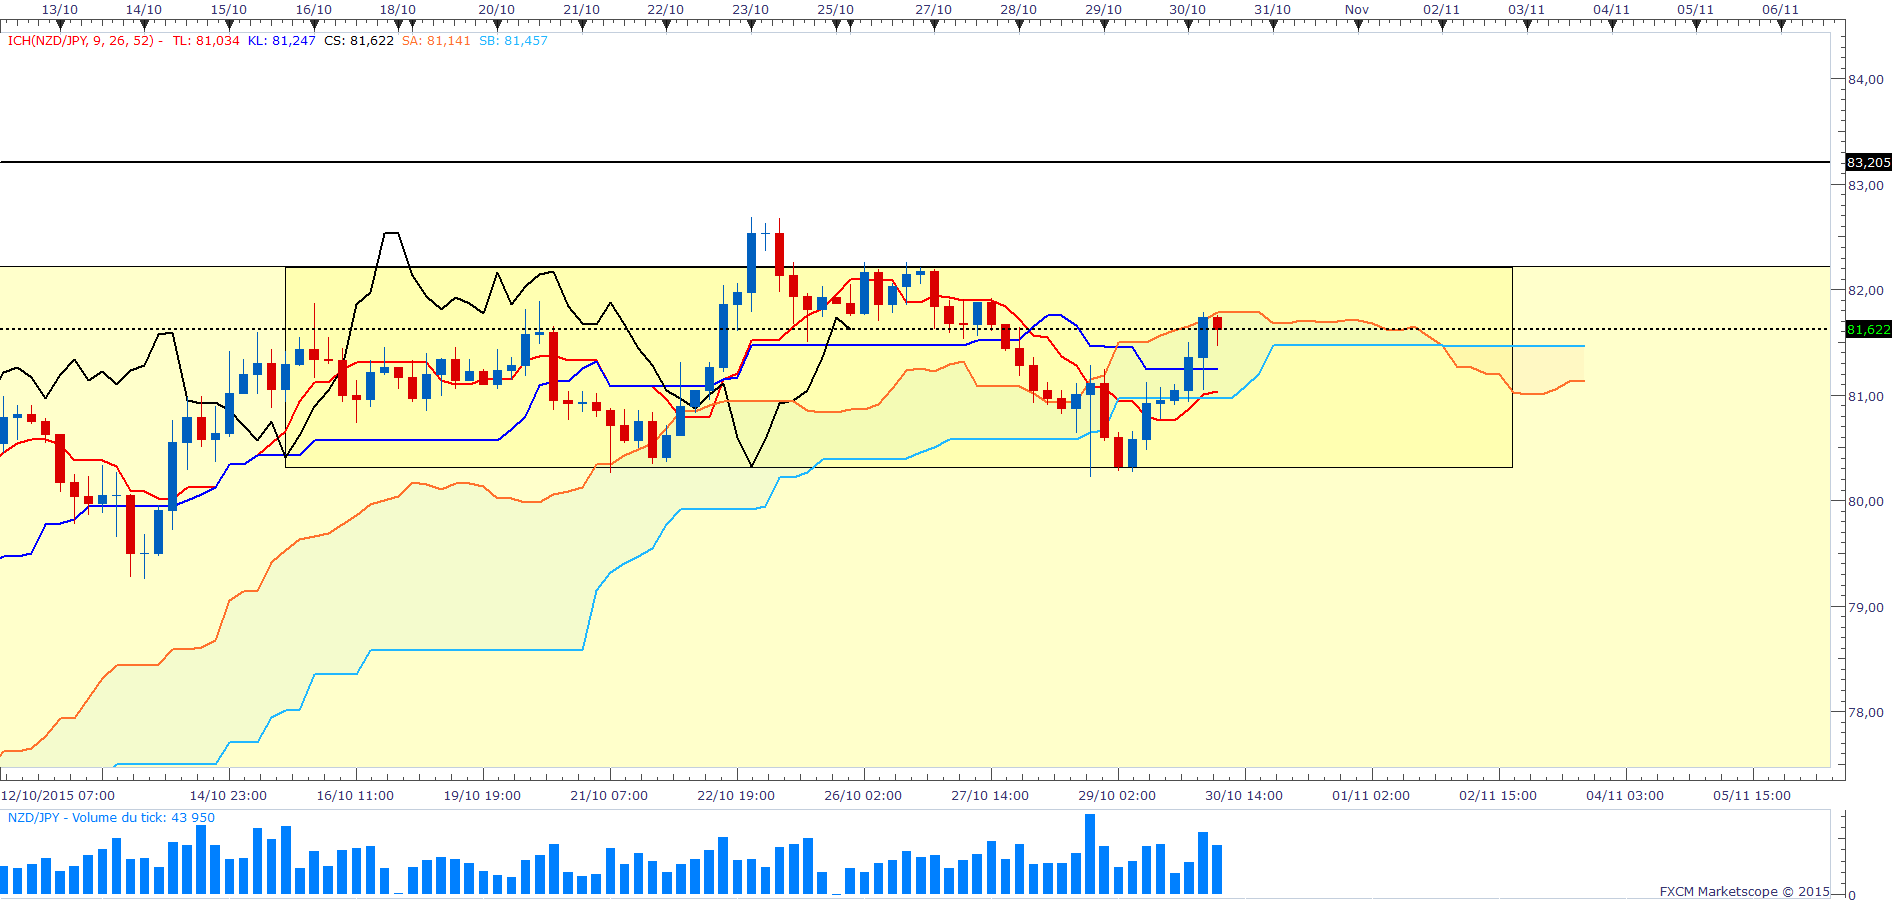Click the 80,00 price axis label

1866,501
